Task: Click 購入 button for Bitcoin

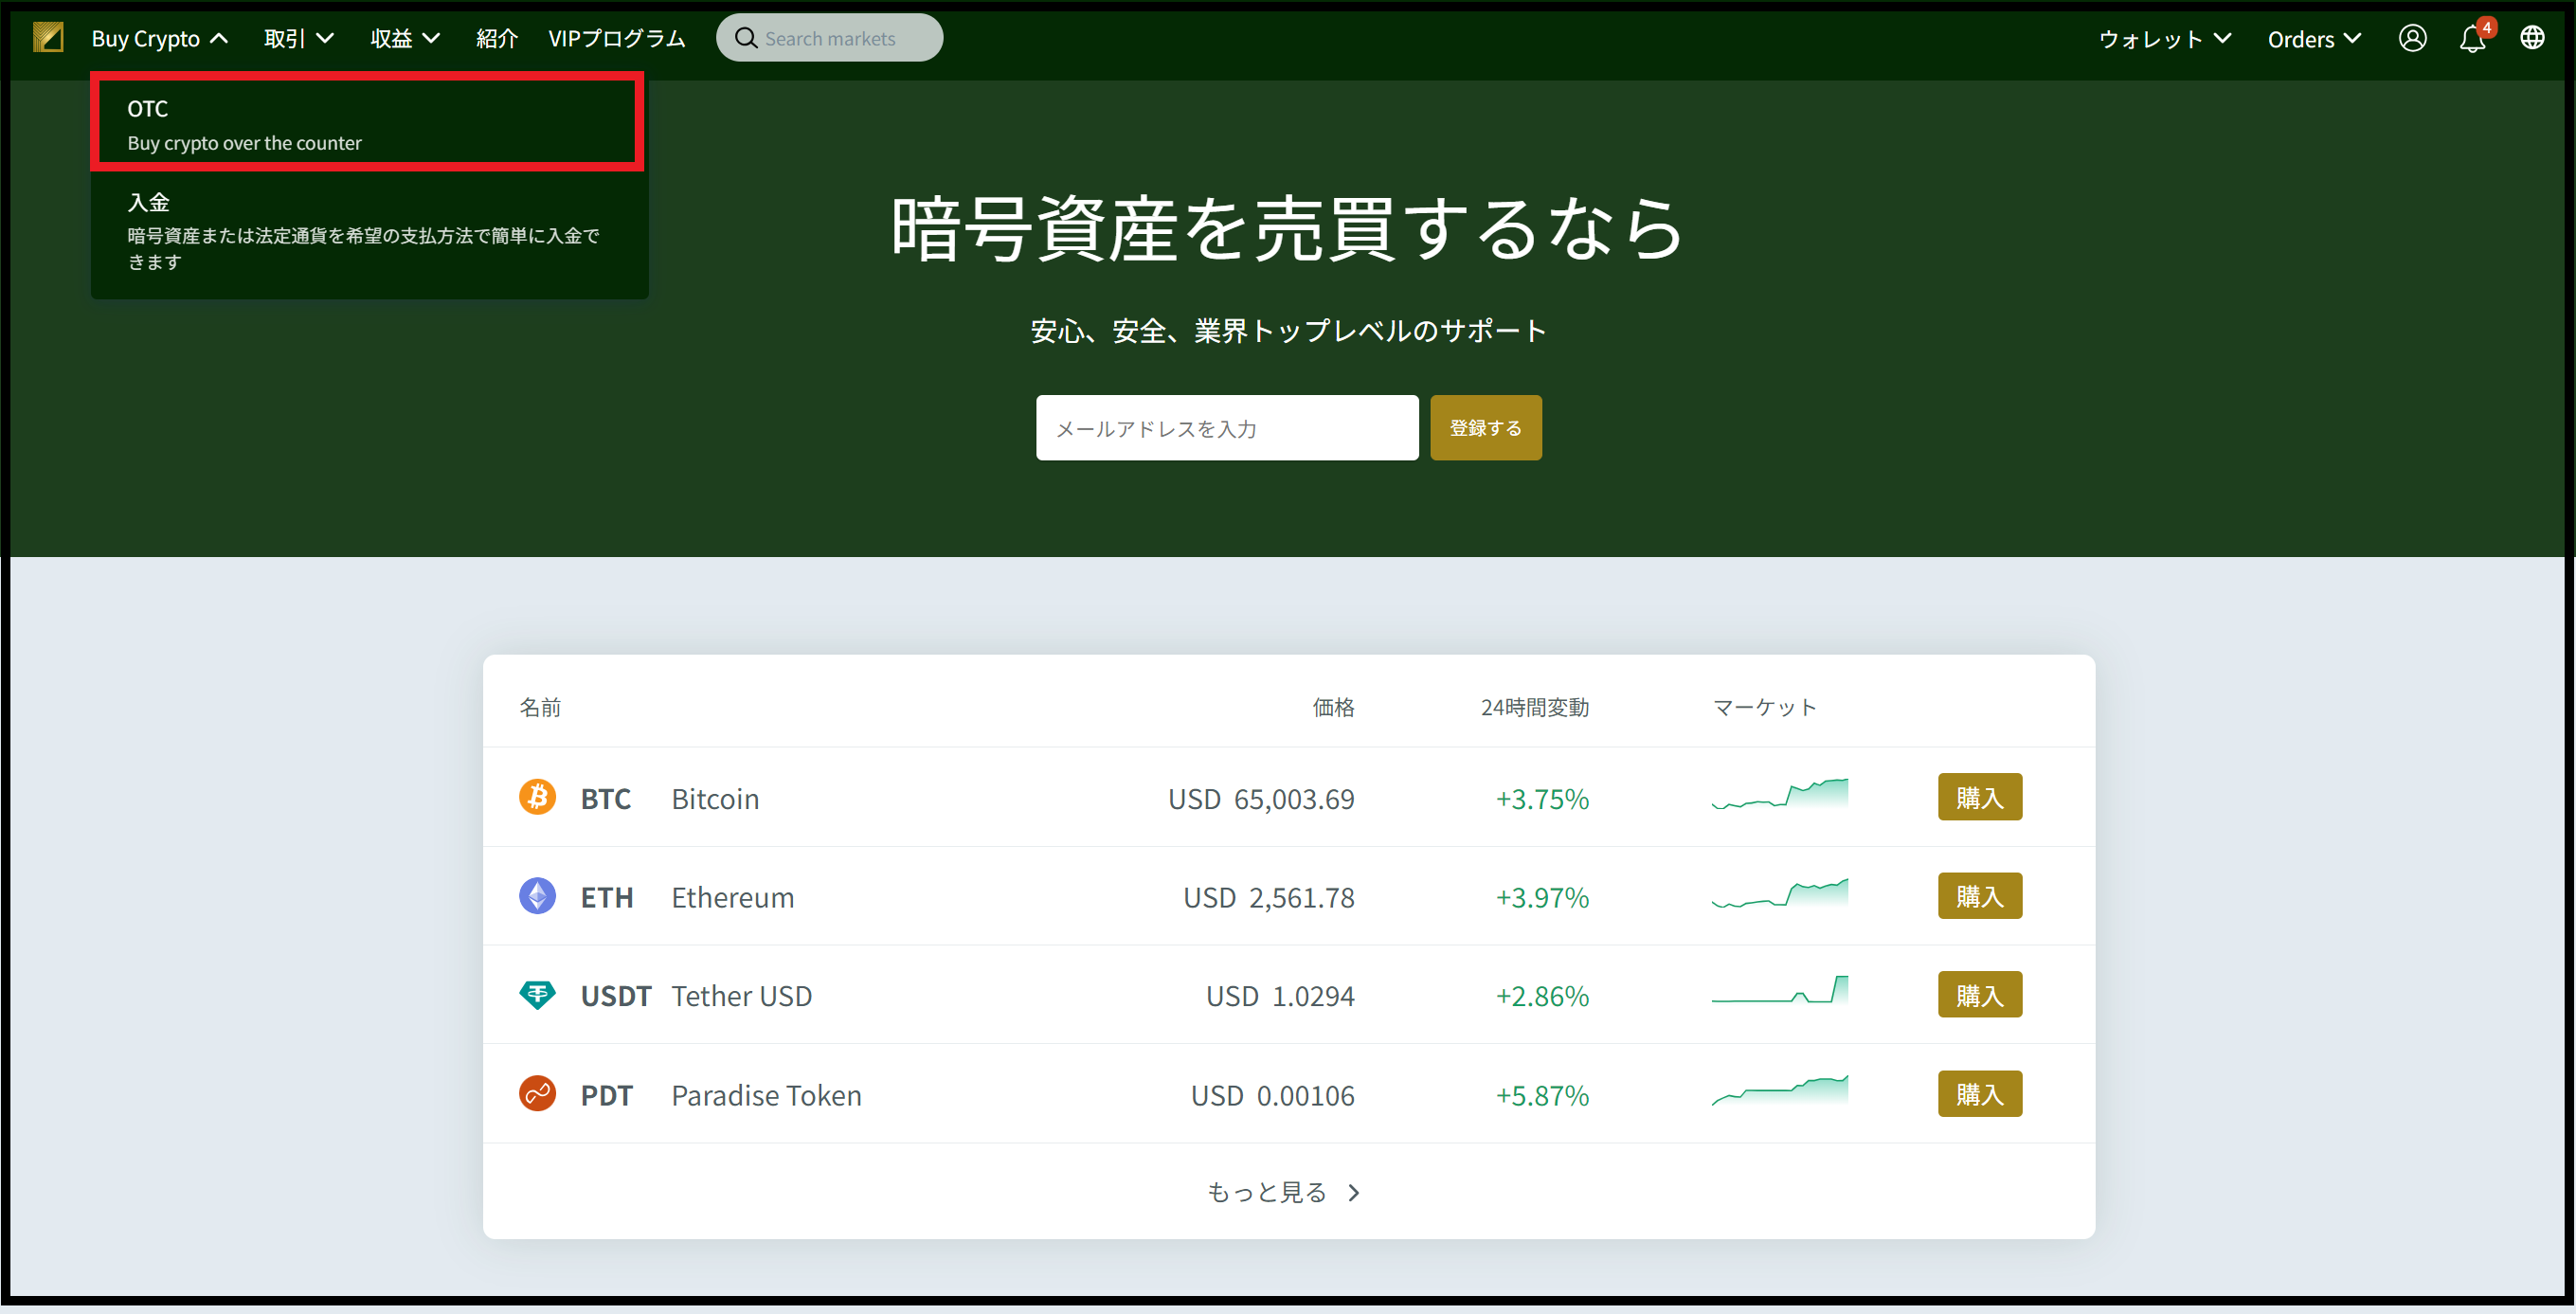Action: coord(1980,797)
